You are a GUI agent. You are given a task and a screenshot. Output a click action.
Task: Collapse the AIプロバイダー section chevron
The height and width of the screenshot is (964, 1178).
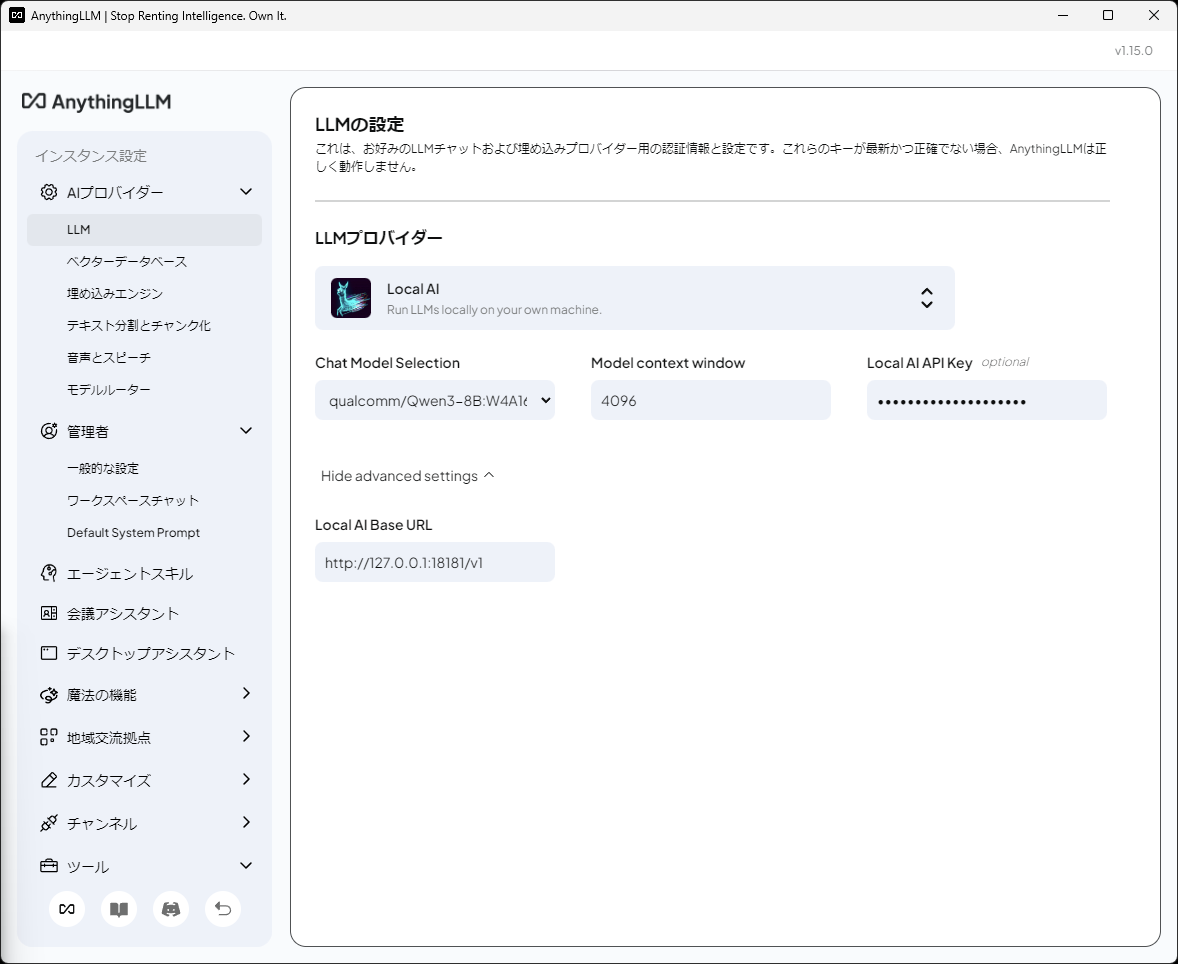click(246, 192)
